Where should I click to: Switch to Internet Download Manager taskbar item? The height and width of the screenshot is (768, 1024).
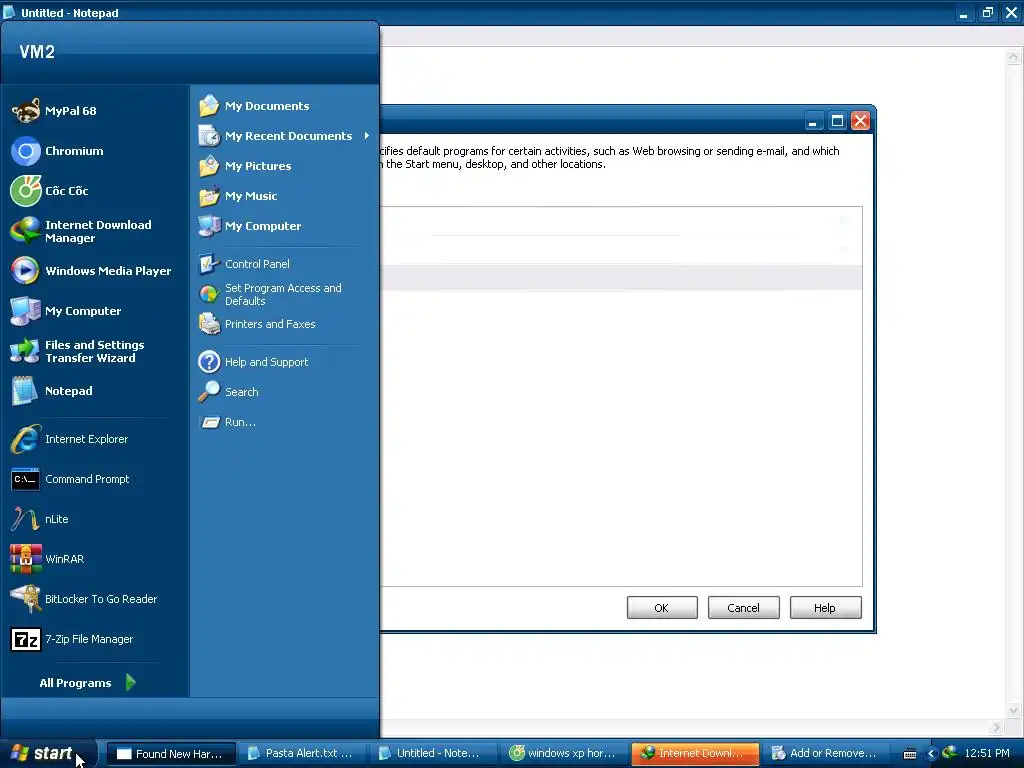click(x=695, y=754)
